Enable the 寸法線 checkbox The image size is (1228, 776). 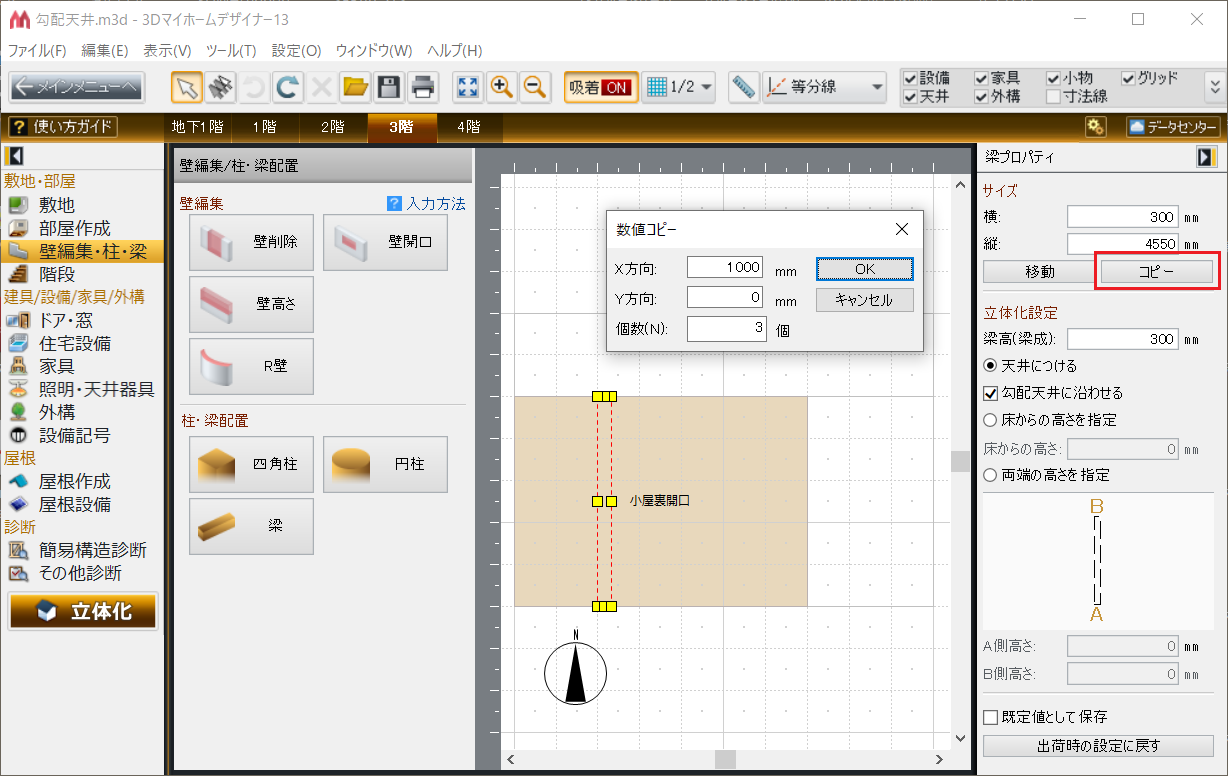[1054, 97]
